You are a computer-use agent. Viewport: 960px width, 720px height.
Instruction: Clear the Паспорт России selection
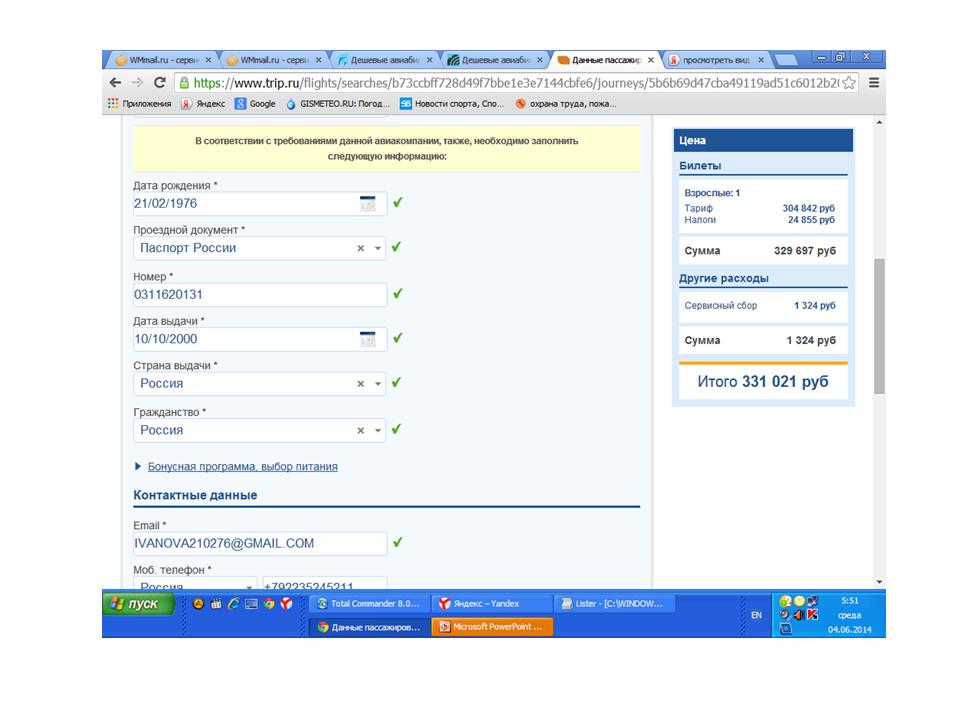click(x=361, y=249)
